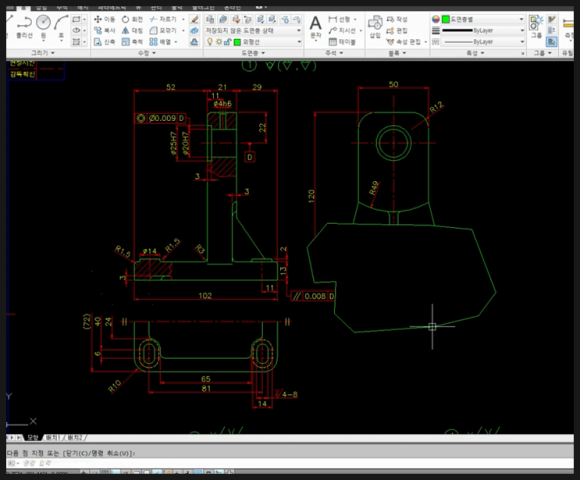Open the object color dropdown 도면층별
Viewport: 580px width, 480px height.
click(483, 19)
